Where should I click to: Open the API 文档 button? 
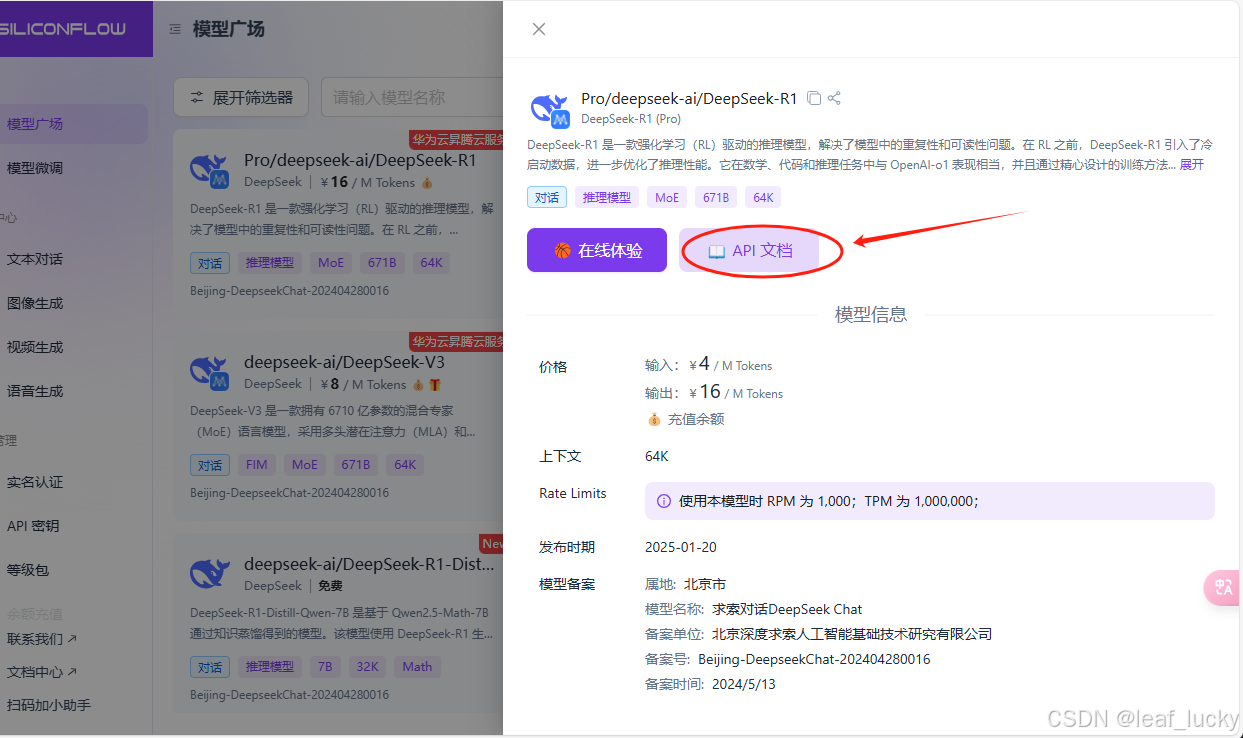(x=750, y=250)
